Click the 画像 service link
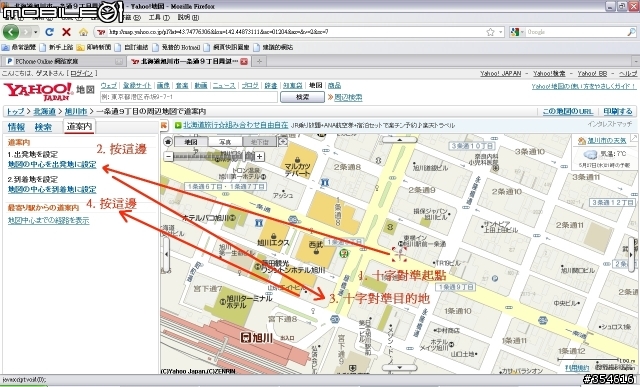Screen dimensions: 640x387 coord(163,85)
